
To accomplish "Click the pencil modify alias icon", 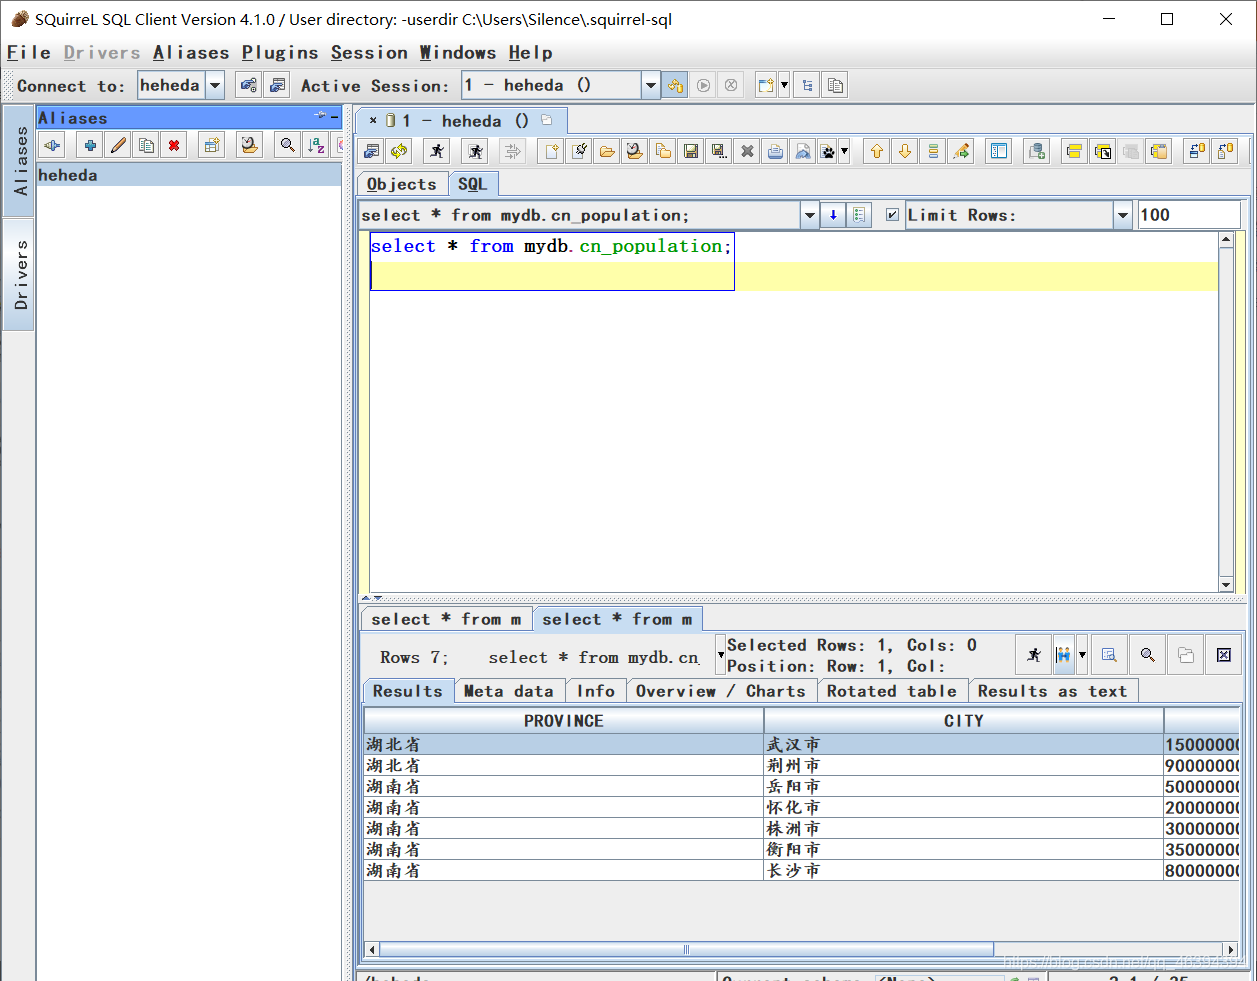I will 118,145.
